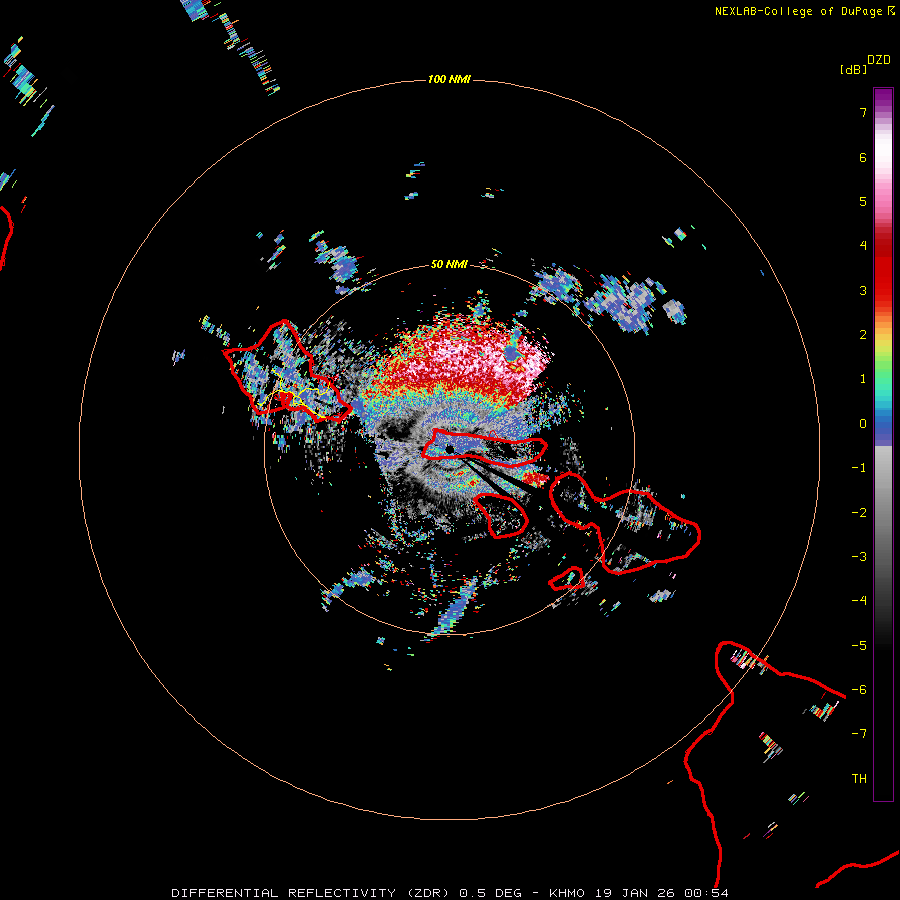Click the -4 value on the legend
This screenshot has height=900, width=900.
click(859, 600)
